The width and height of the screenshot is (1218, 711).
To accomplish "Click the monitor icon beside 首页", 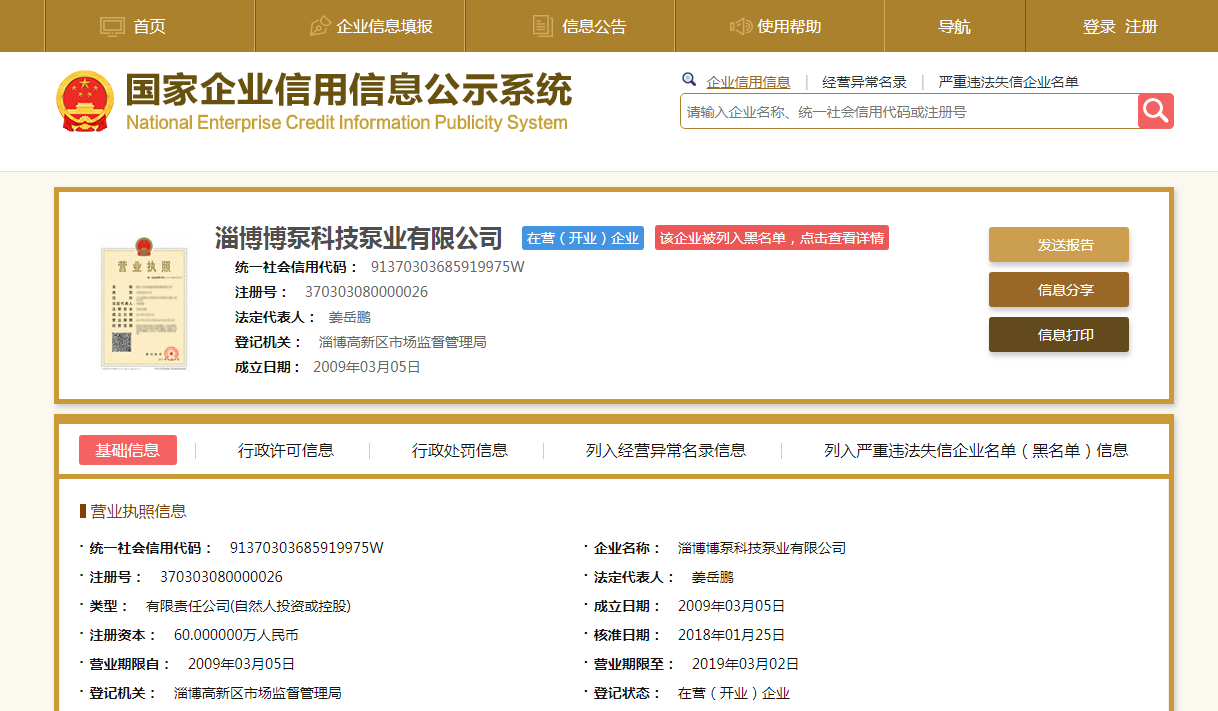I will tap(112, 26).
